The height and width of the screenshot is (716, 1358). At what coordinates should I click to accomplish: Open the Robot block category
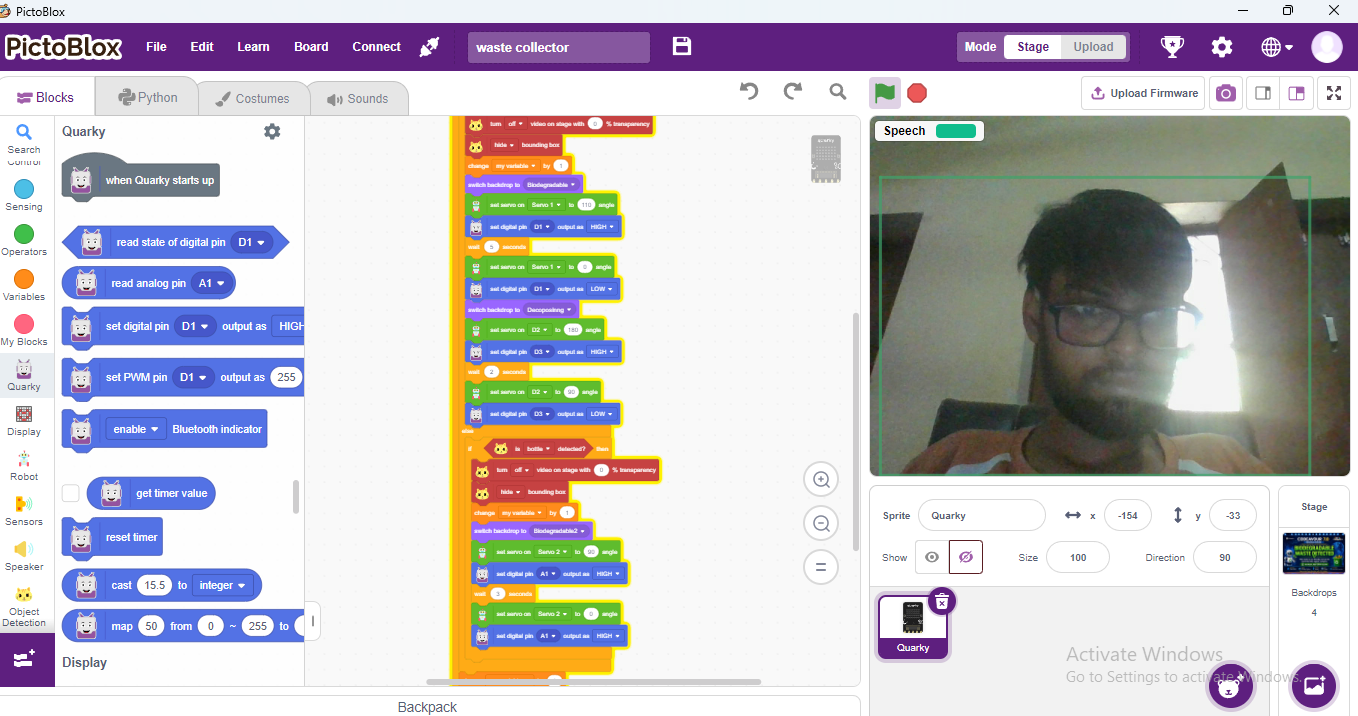24,466
